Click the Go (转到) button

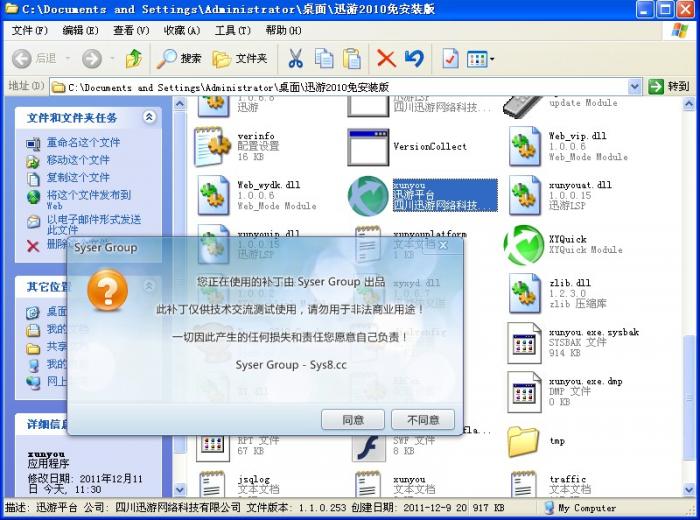(x=669, y=87)
